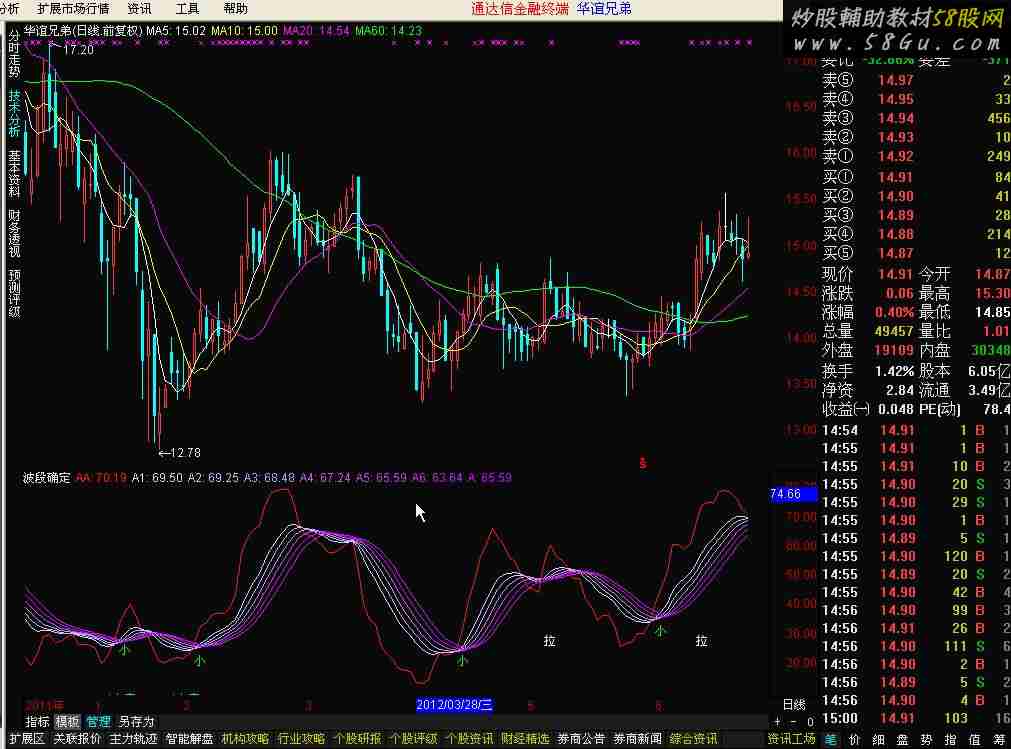
Task: Switch to 分时走势 sidebar tab
Action: point(14,54)
